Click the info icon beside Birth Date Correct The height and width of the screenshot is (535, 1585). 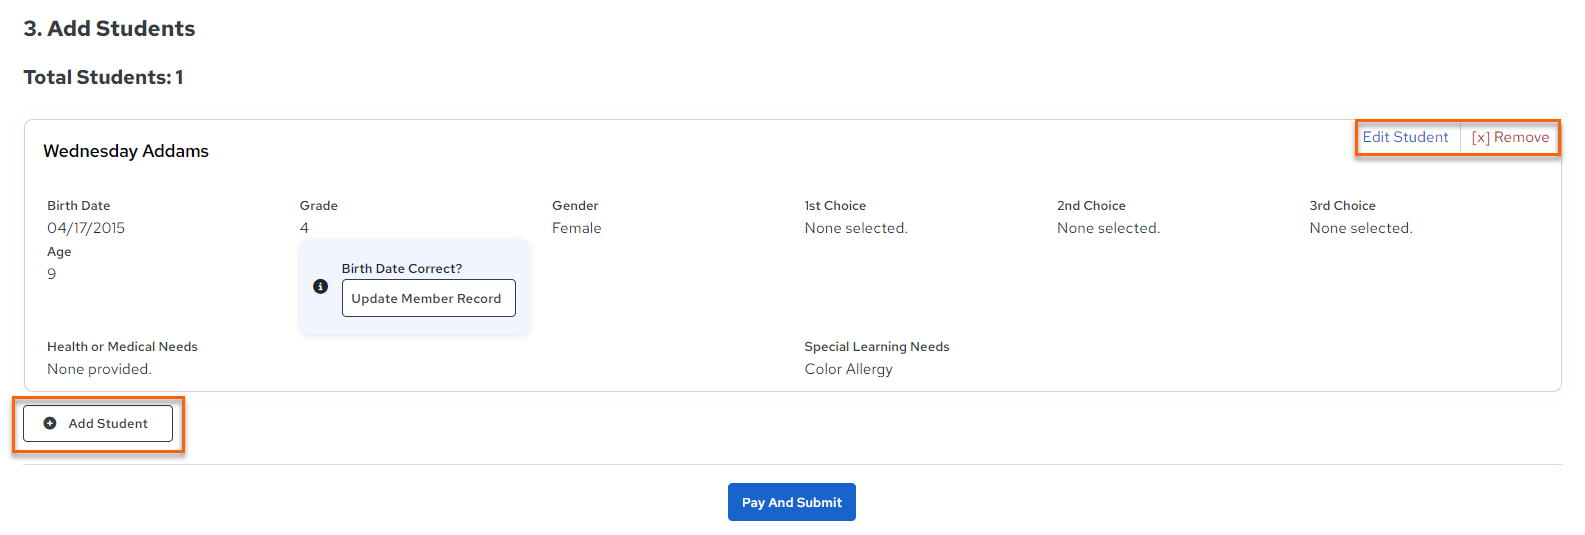coord(320,286)
